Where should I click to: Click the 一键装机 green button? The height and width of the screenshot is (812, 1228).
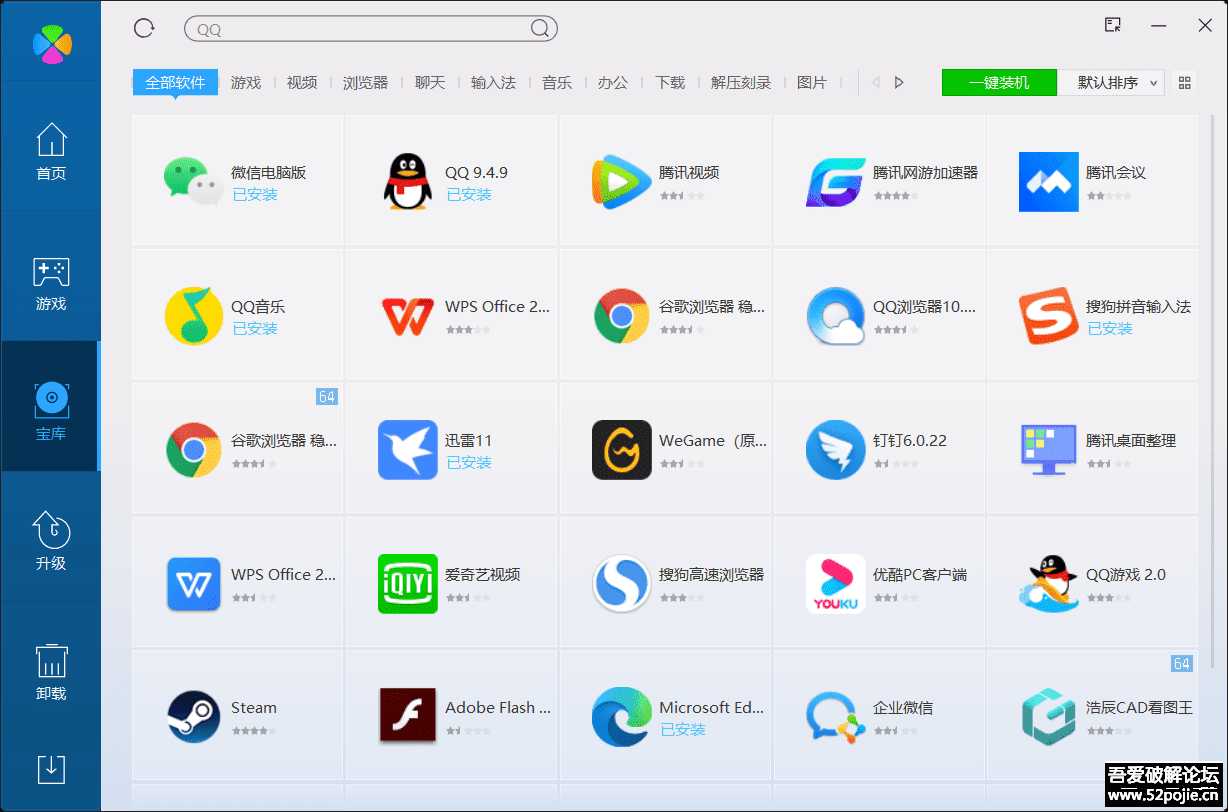tap(998, 82)
